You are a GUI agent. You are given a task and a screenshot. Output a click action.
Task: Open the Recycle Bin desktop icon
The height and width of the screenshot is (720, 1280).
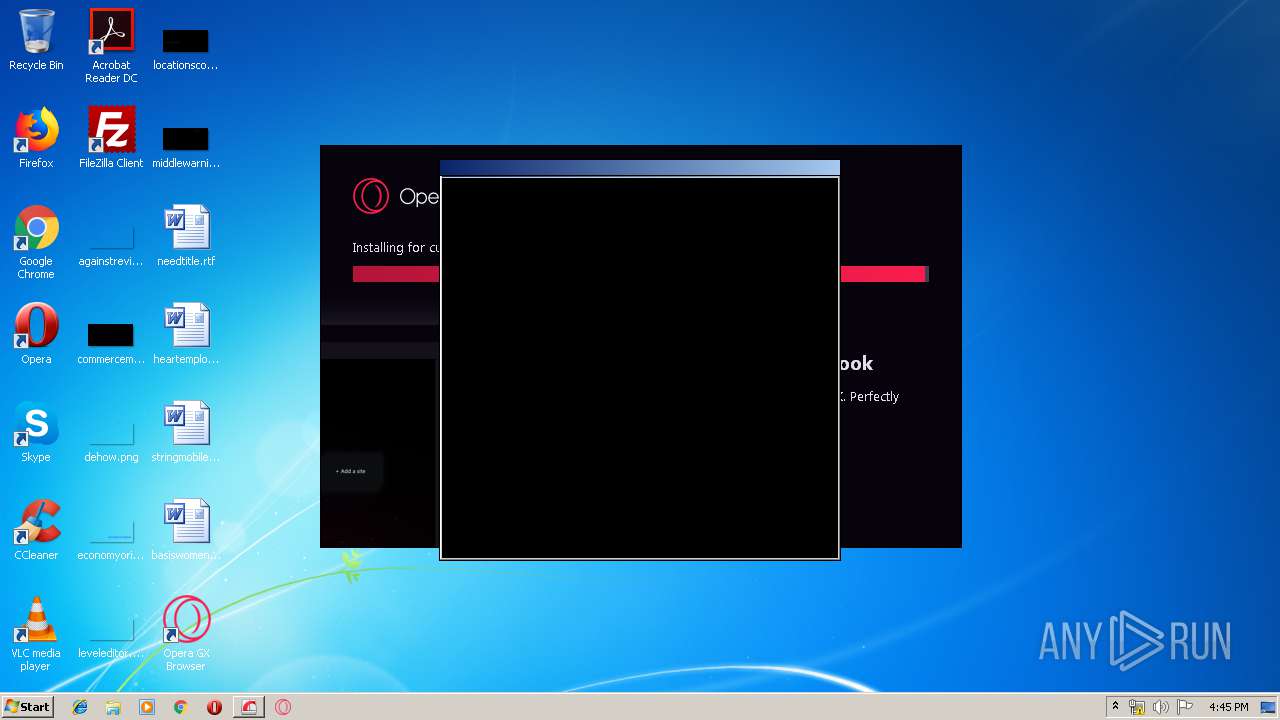[x=36, y=41]
